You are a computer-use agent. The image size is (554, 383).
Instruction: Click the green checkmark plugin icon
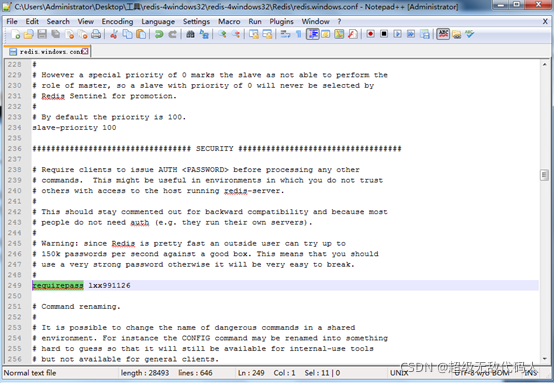tap(470, 34)
